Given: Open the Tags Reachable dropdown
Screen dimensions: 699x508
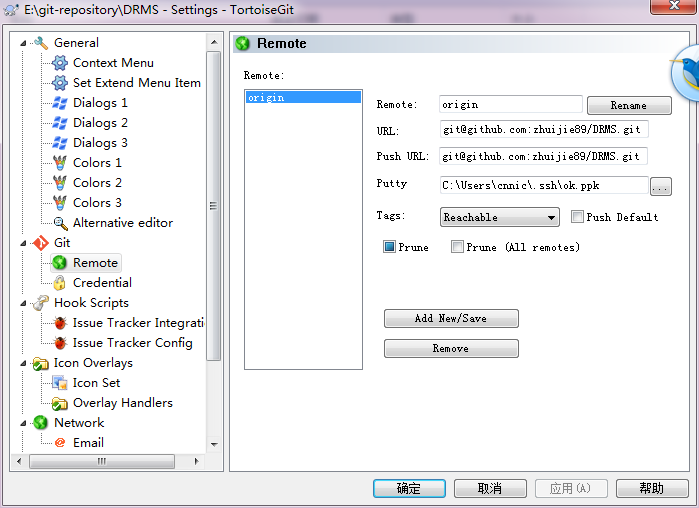Looking at the screenshot, I should point(499,217).
